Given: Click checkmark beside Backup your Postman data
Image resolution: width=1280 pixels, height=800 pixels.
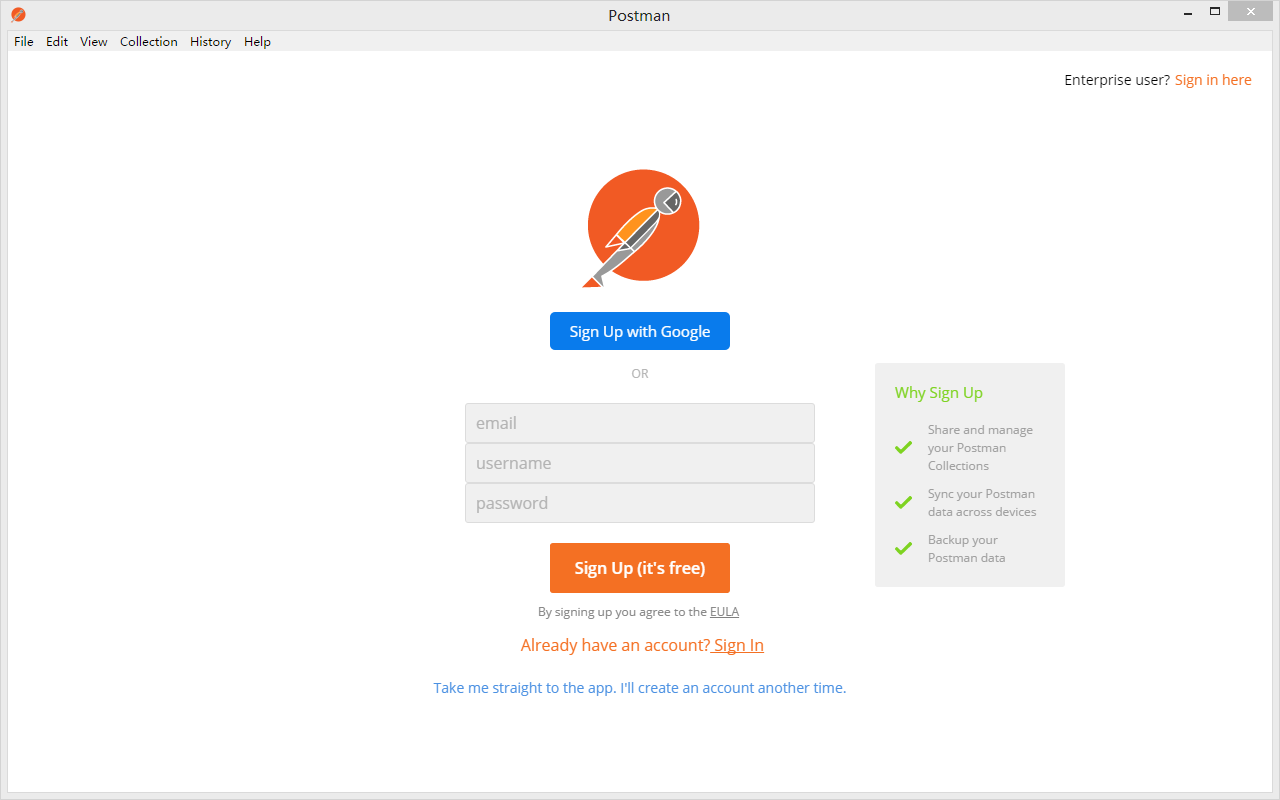Looking at the screenshot, I should pyautogui.click(x=903, y=548).
